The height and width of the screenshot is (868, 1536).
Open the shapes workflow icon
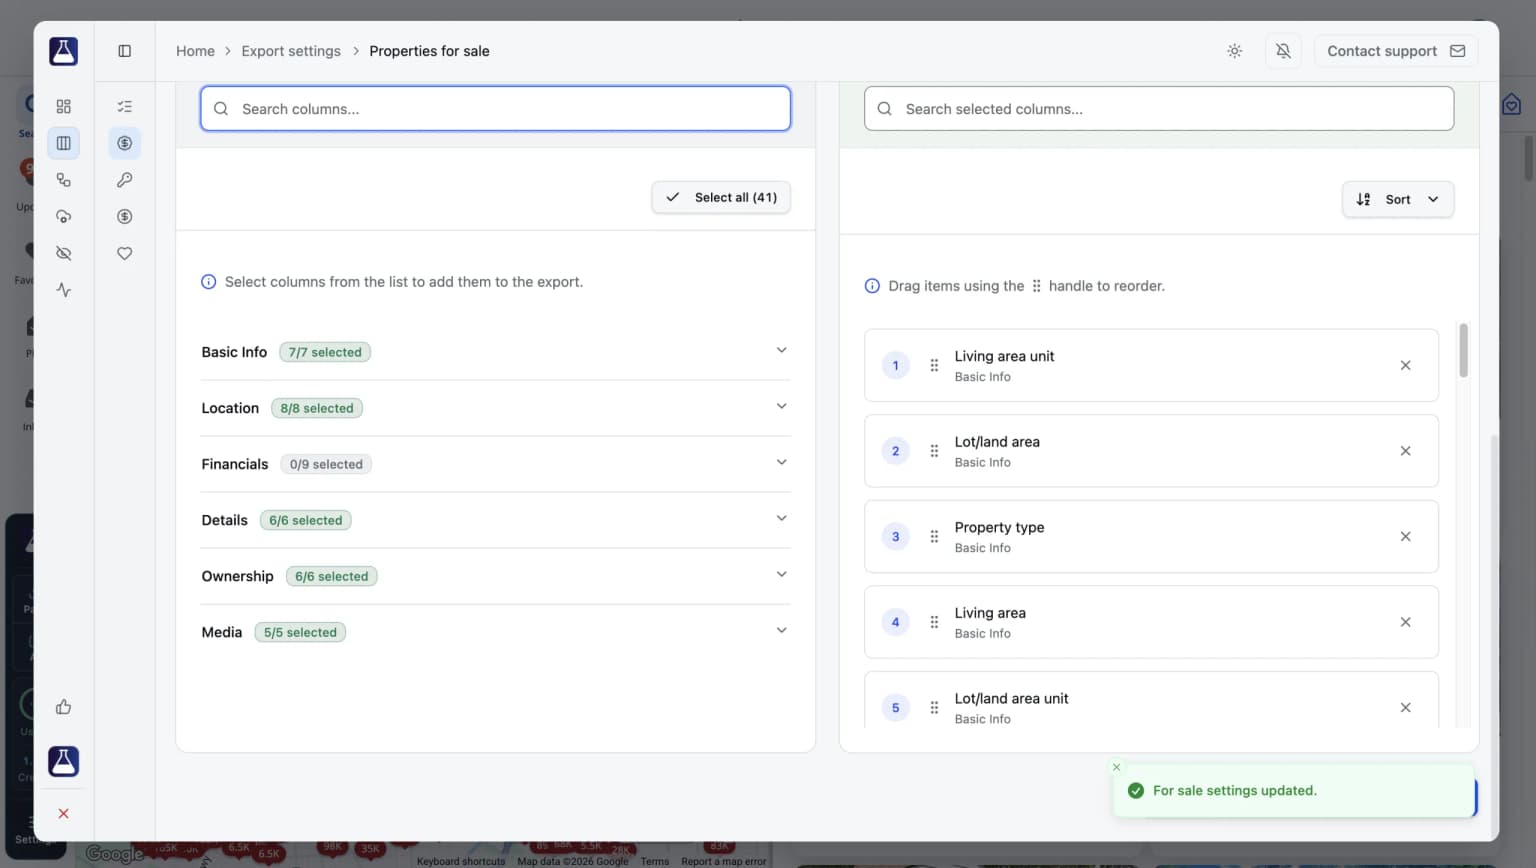(64, 180)
